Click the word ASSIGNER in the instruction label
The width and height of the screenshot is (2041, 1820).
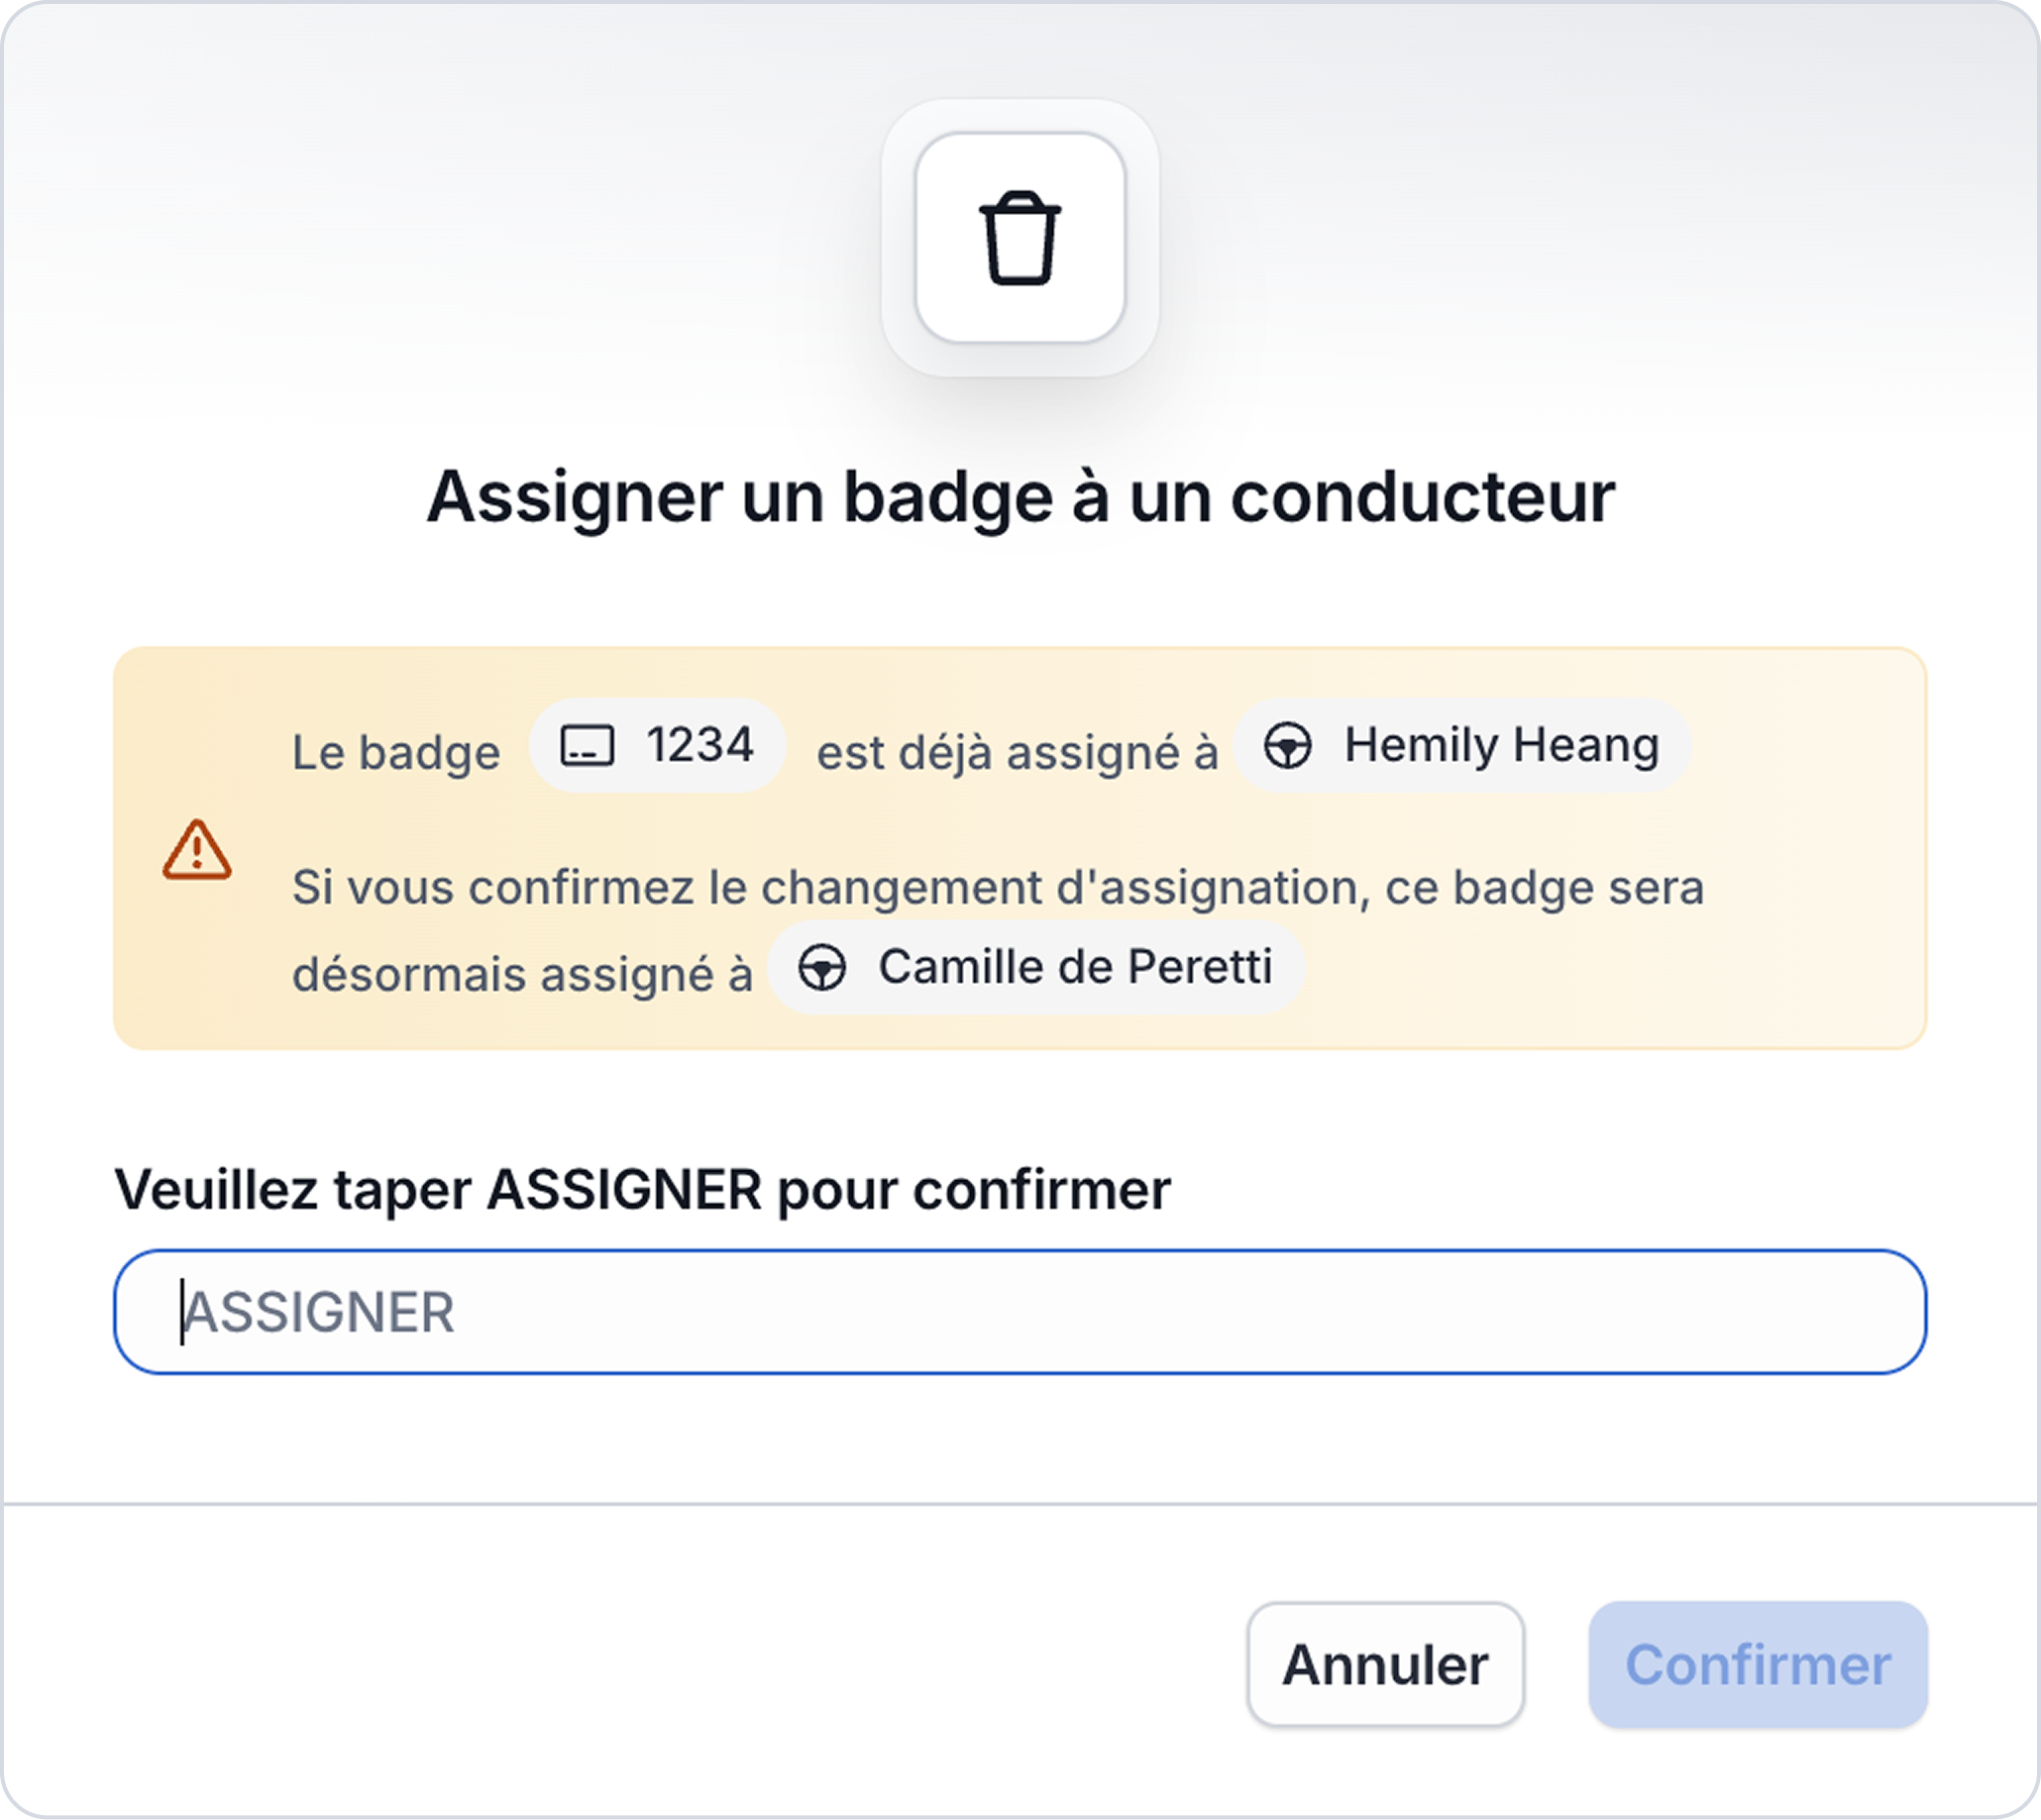(624, 1190)
